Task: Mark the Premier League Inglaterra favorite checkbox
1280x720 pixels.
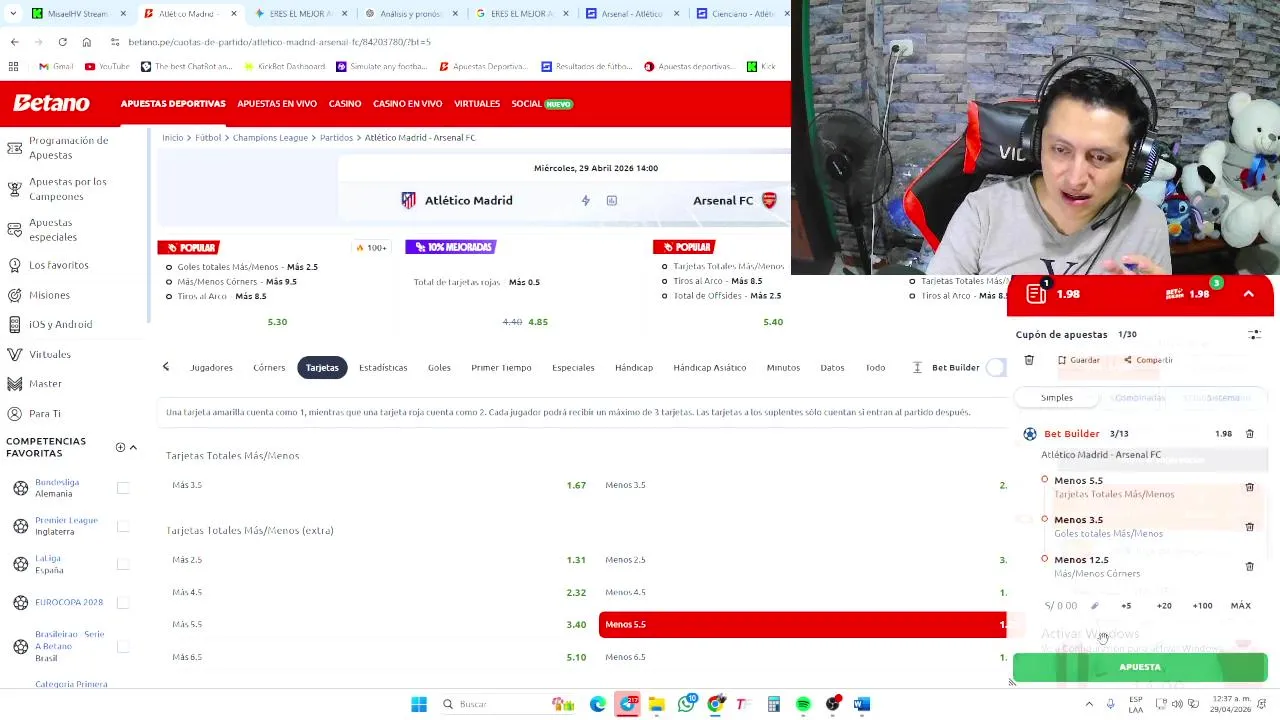Action: [123, 526]
